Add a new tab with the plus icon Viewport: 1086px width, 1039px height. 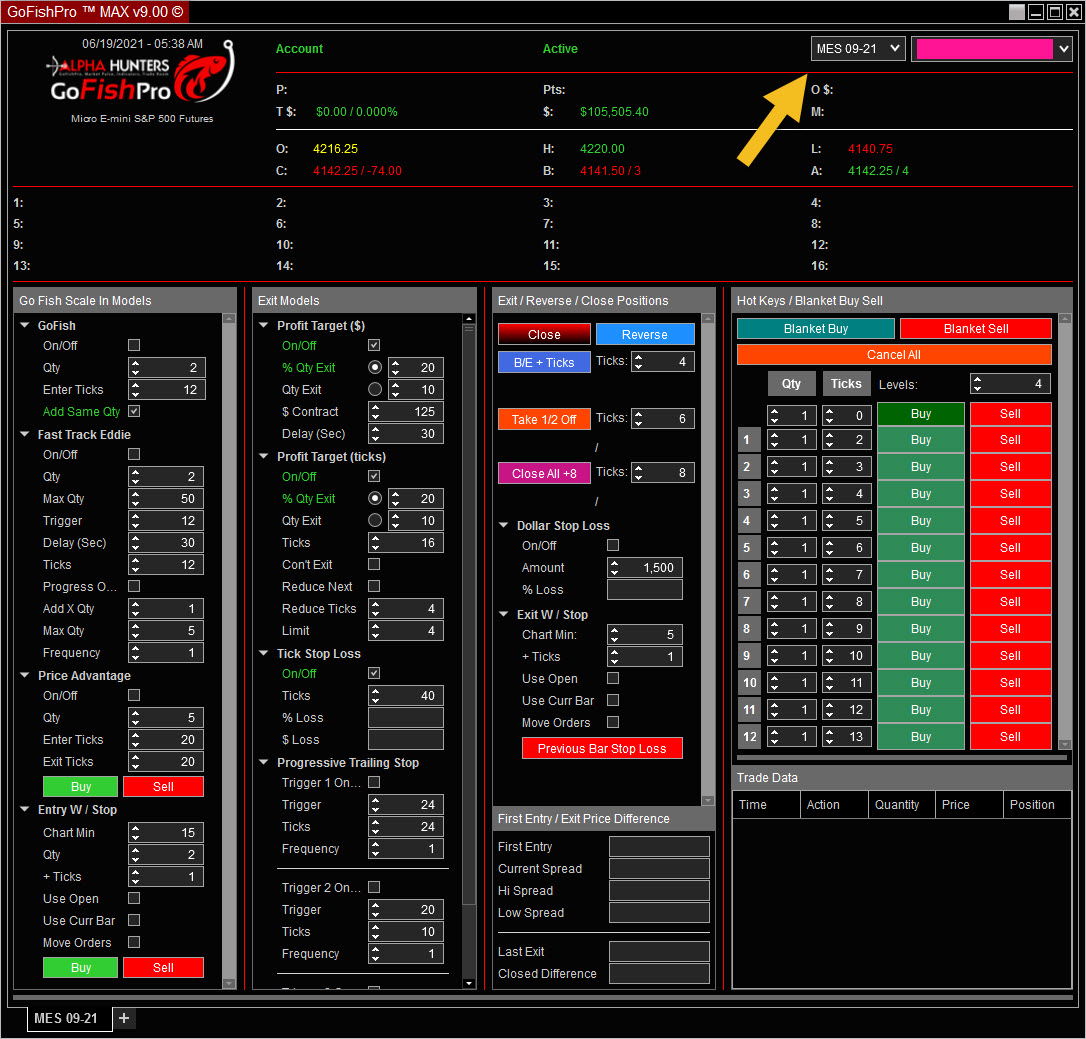coord(124,1018)
